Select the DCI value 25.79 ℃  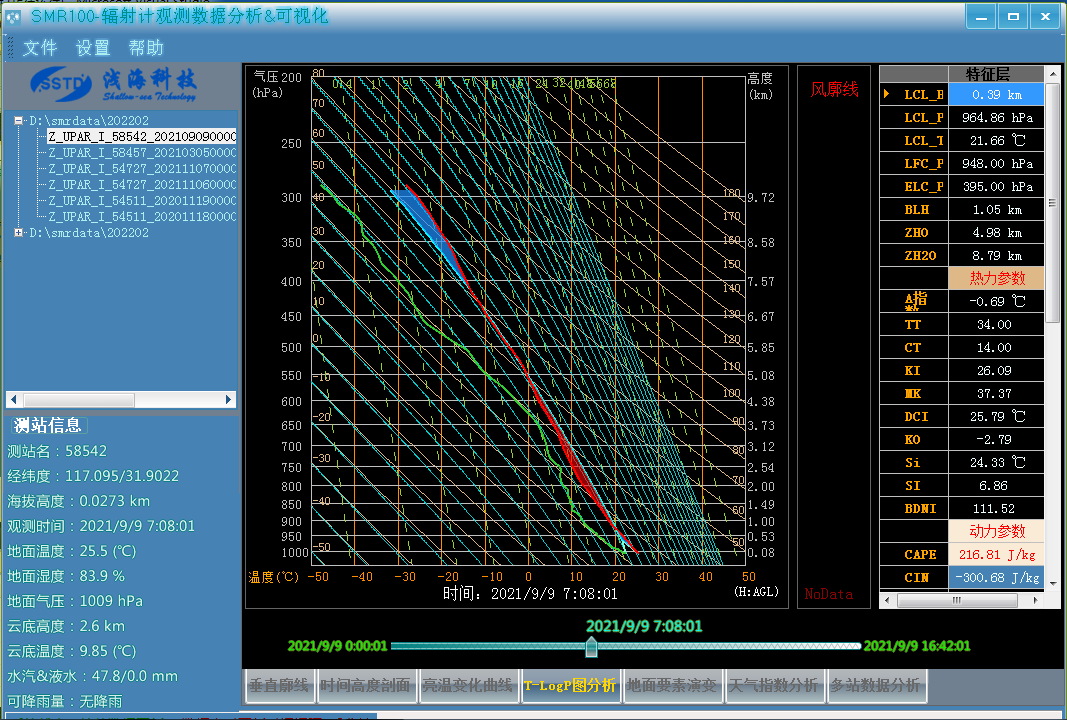pos(996,416)
